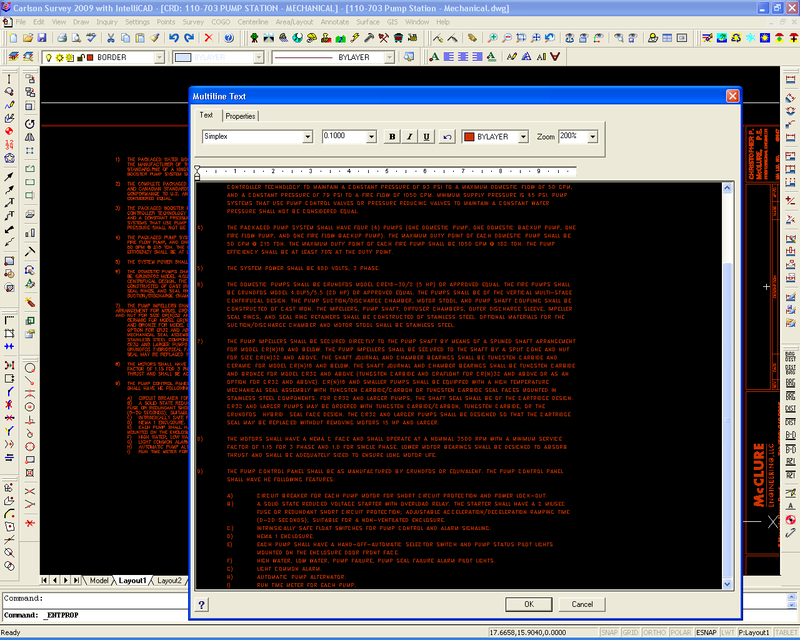Click the Italic formatting button
The height and width of the screenshot is (640, 800).
tap(410, 136)
